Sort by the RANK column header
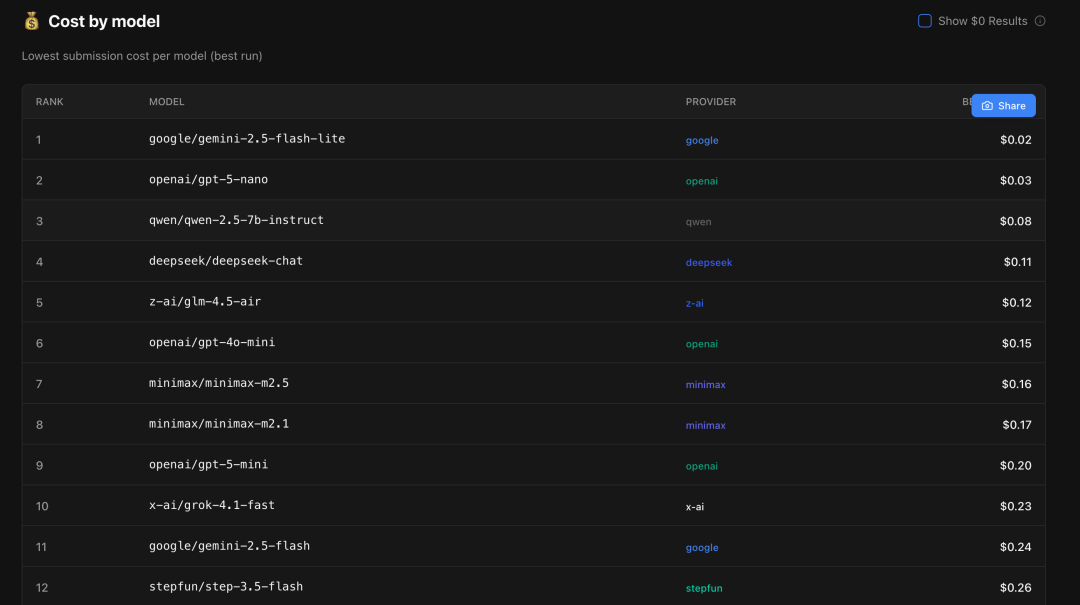 pyautogui.click(x=50, y=102)
